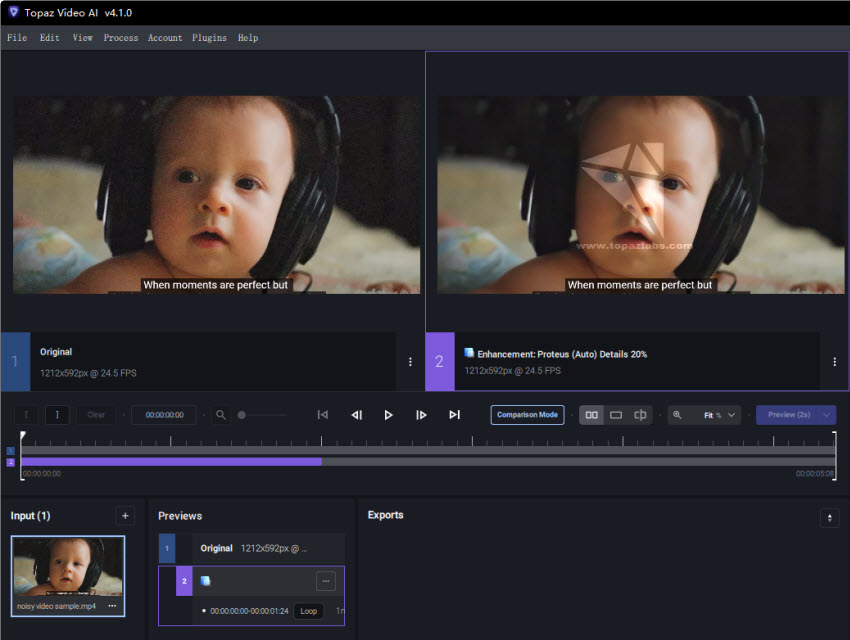Click the Enhancement: Proteus (Auto) Details 20% label

click(562, 354)
